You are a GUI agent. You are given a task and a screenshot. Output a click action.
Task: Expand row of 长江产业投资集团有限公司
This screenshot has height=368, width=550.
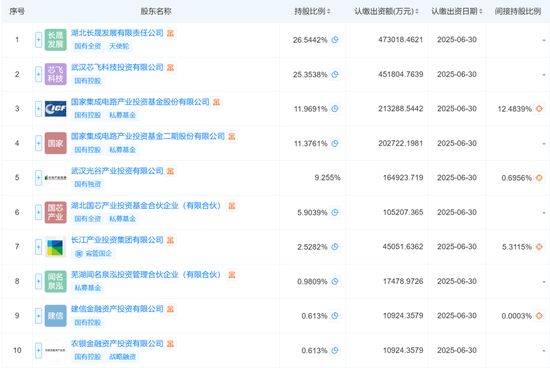(39, 247)
